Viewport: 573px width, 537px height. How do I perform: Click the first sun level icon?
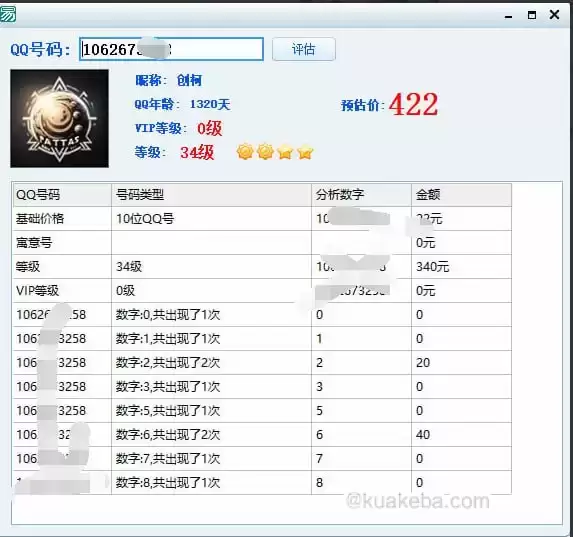[245, 151]
